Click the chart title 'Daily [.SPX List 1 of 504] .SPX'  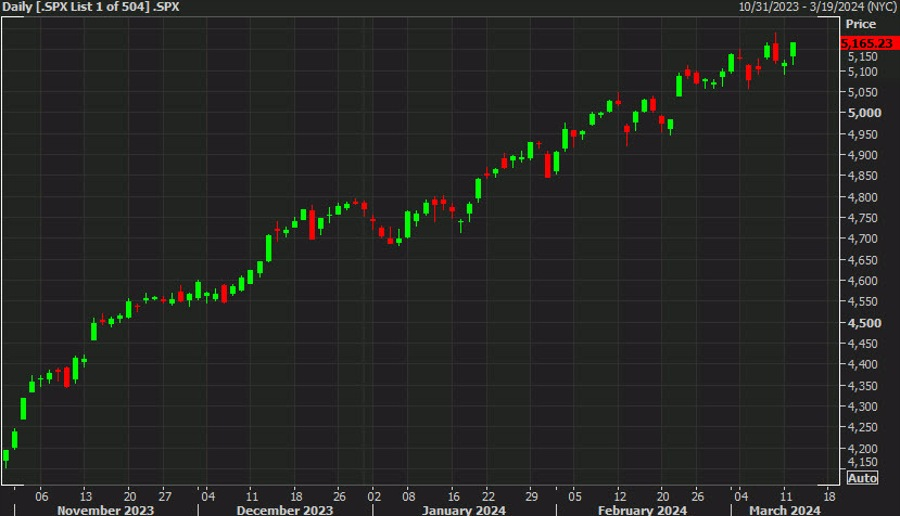(x=91, y=7)
